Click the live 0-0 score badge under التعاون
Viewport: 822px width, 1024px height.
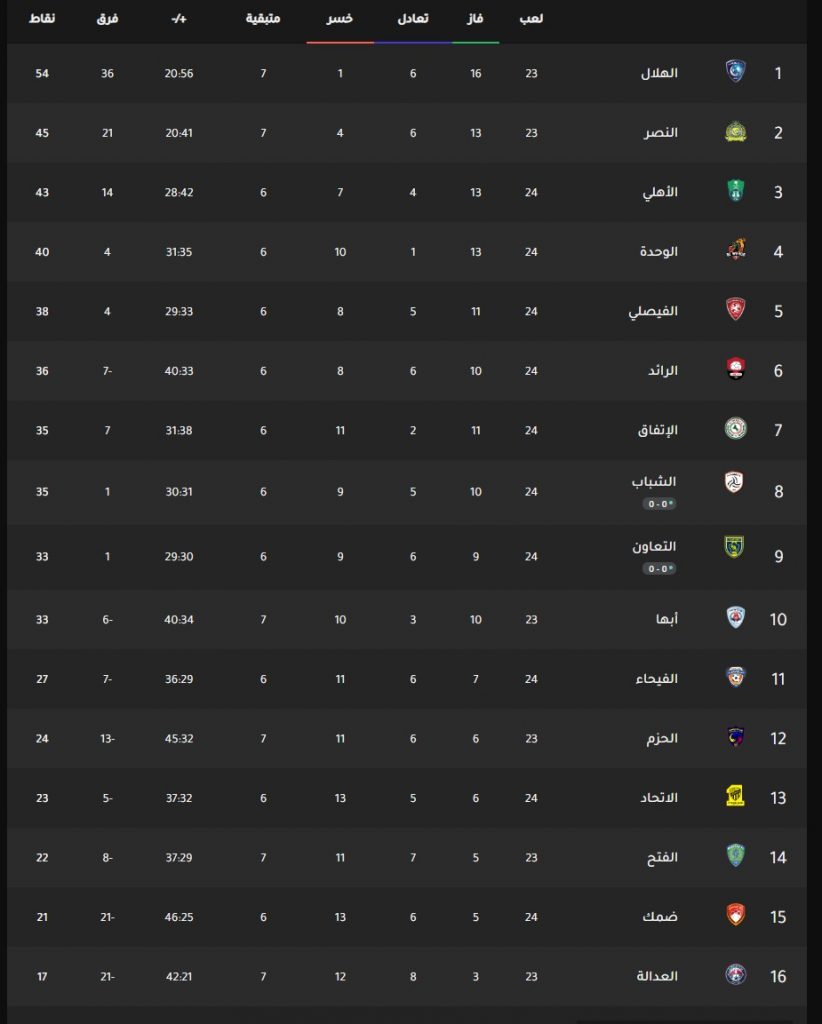(659, 568)
